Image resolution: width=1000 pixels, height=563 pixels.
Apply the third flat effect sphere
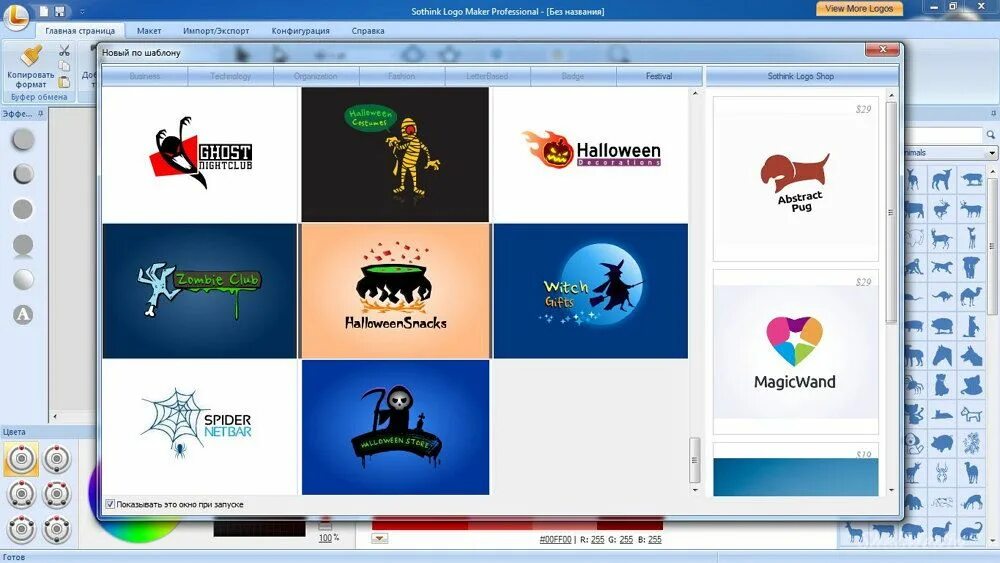tap(23, 209)
